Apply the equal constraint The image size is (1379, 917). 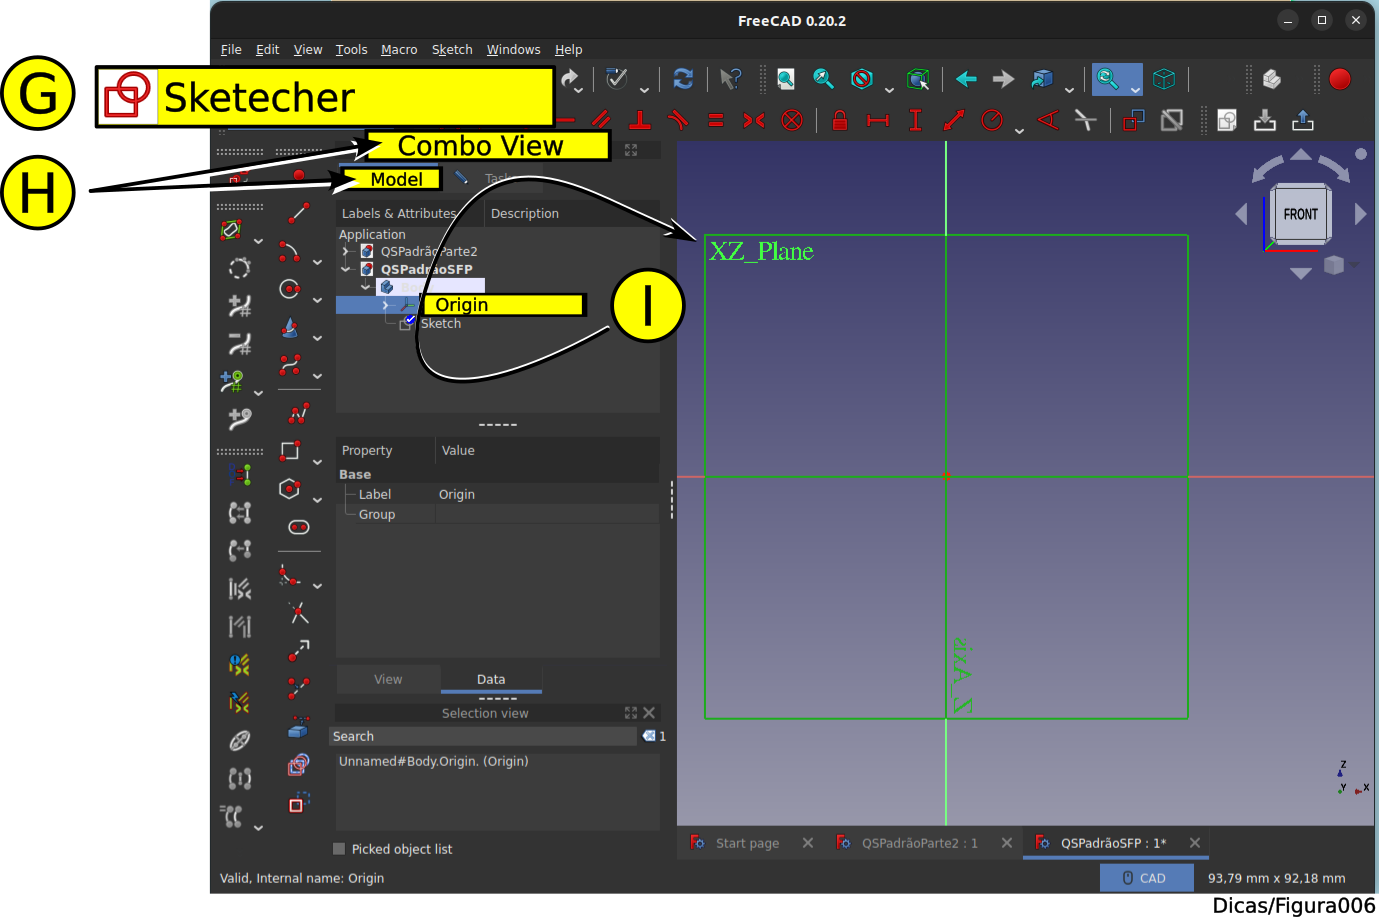[x=716, y=120]
